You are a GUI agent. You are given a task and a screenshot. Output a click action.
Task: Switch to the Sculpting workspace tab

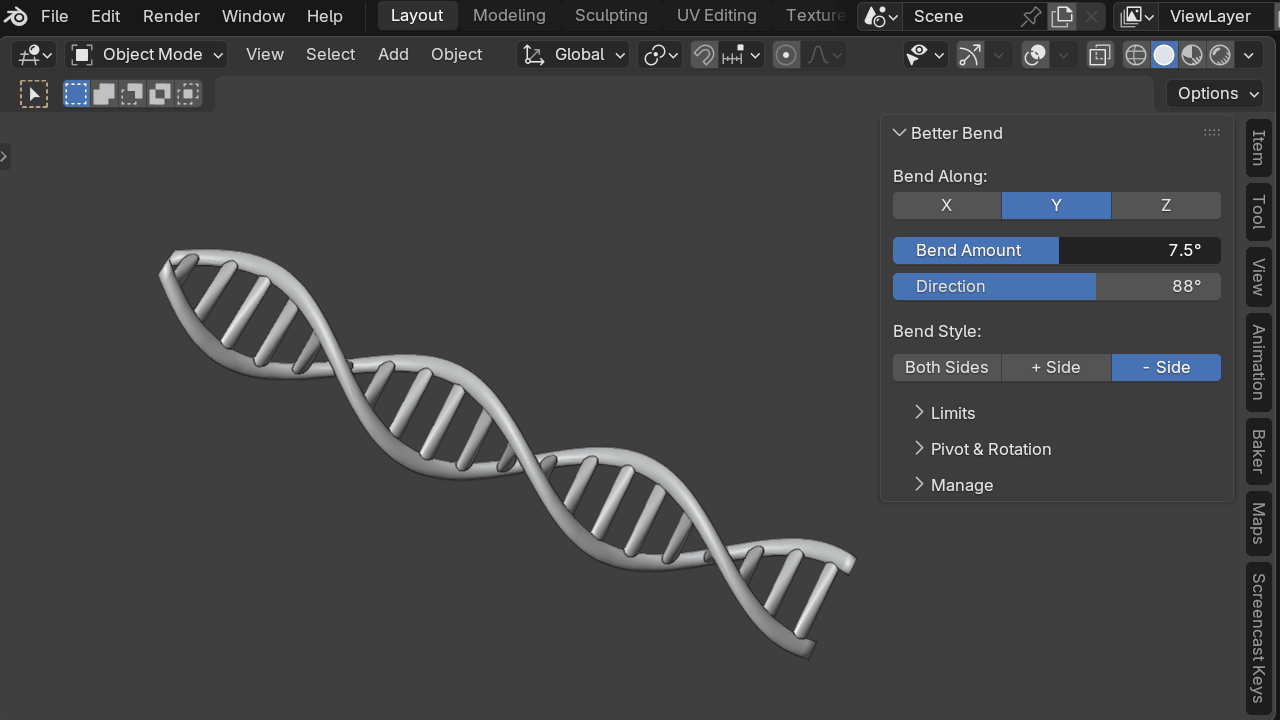pyautogui.click(x=611, y=16)
